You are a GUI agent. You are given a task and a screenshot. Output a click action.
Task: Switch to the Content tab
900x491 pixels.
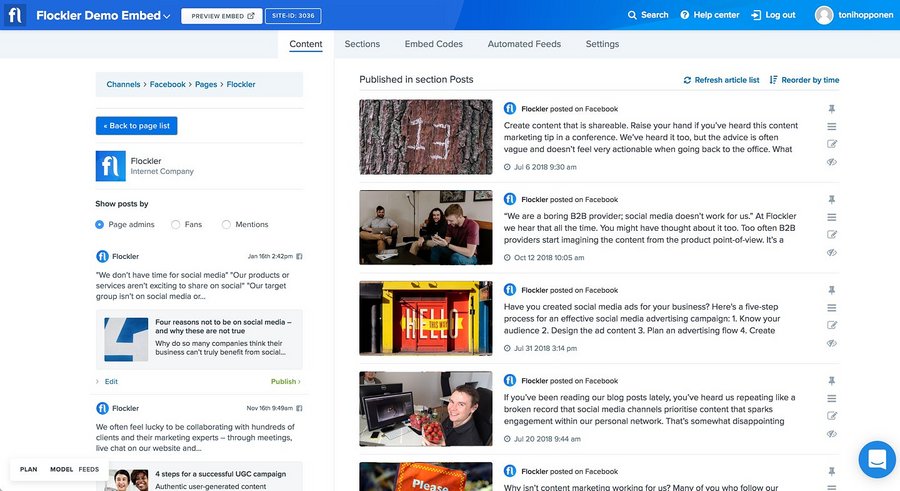305,44
